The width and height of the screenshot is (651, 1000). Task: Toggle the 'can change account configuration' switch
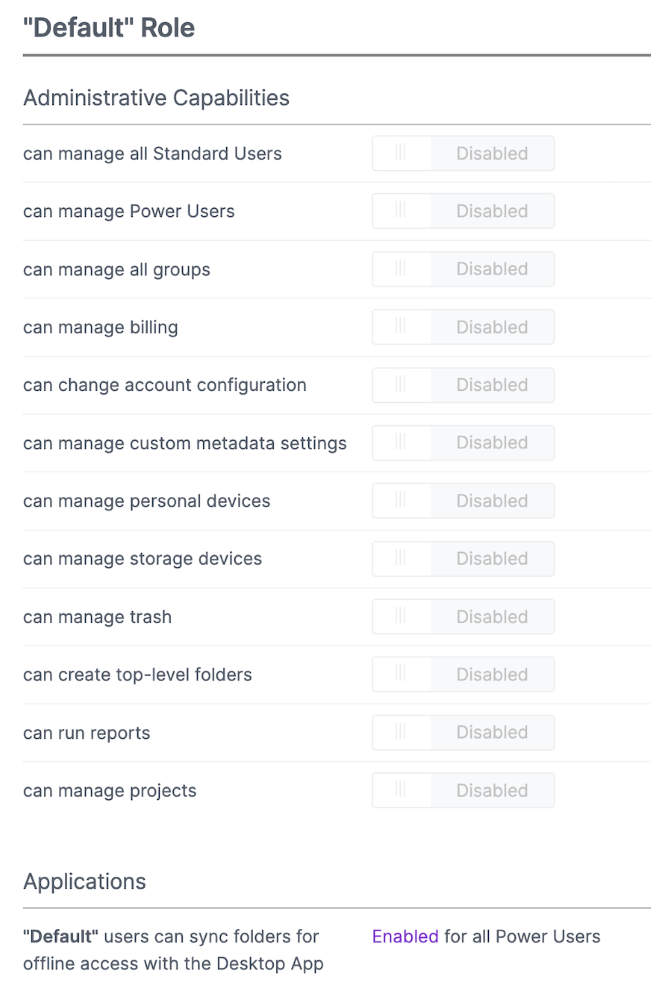(x=463, y=385)
